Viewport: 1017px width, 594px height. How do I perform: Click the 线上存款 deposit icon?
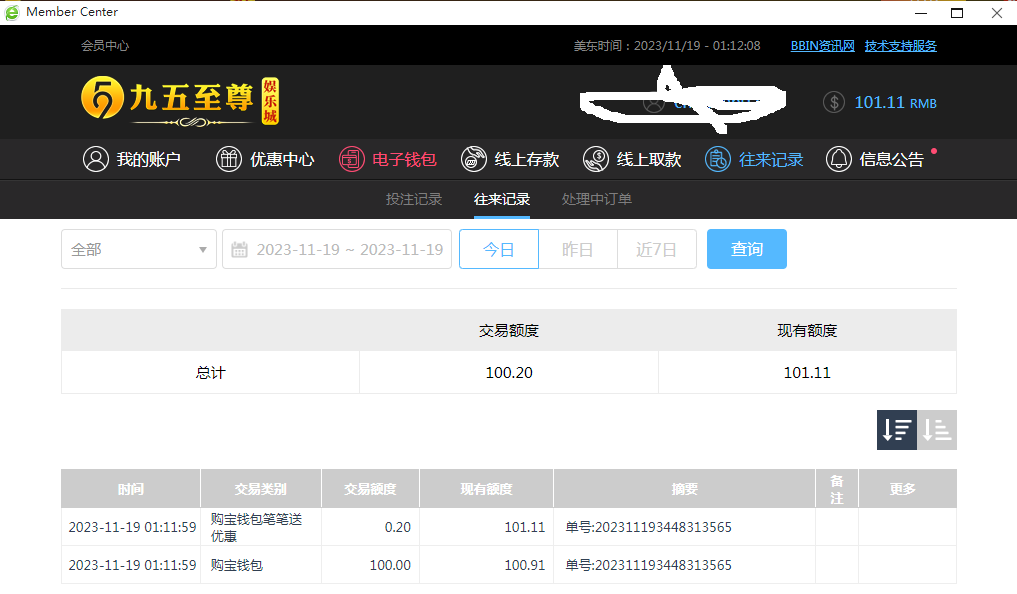(x=473, y=159)
